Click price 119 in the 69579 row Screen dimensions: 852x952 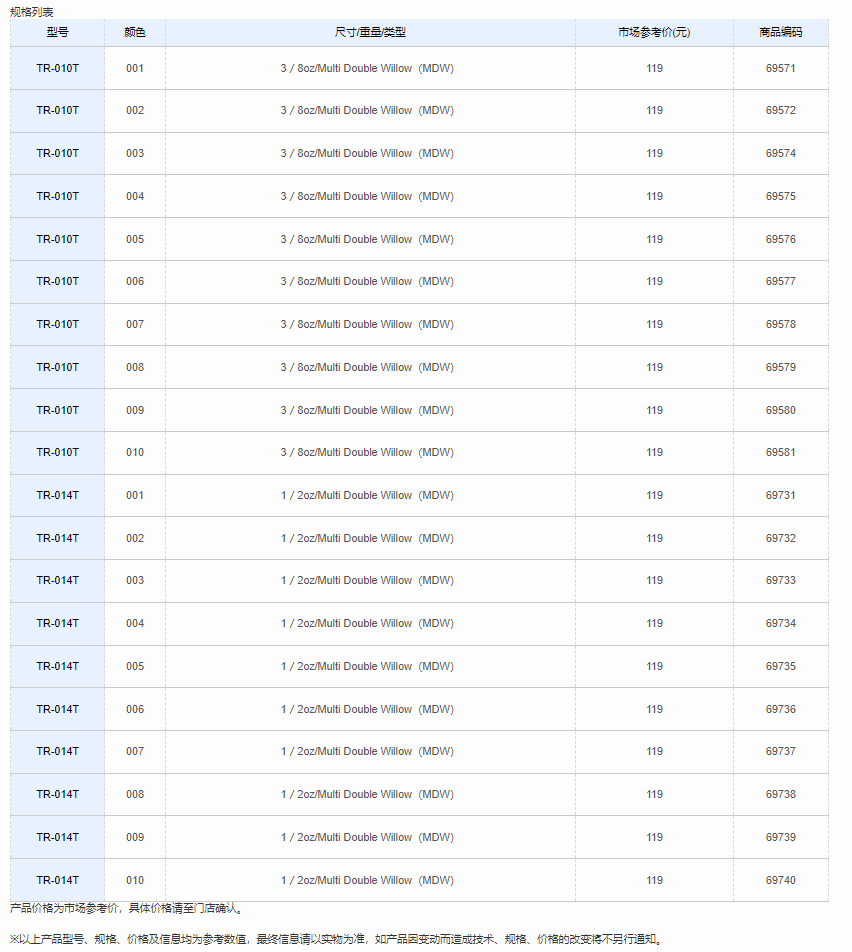pos(654,367)
